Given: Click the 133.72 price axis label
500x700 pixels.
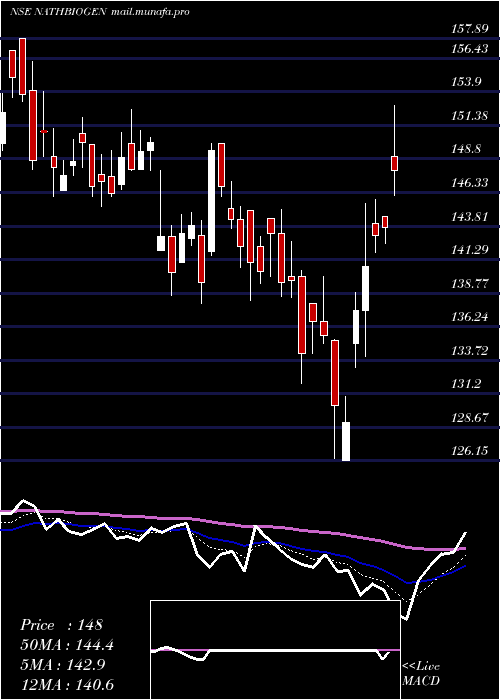Looking at the screenshot, I should point(468,350).
